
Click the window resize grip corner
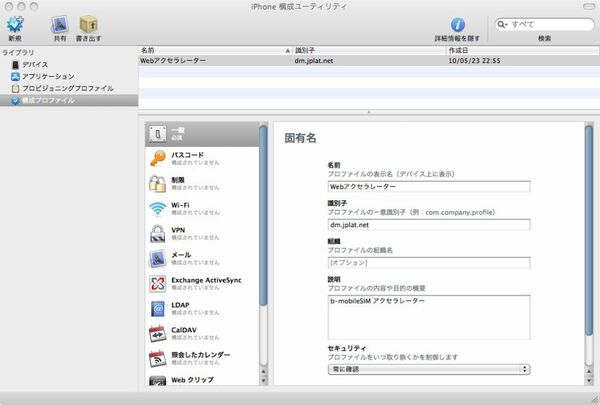[x=595, y=400]
